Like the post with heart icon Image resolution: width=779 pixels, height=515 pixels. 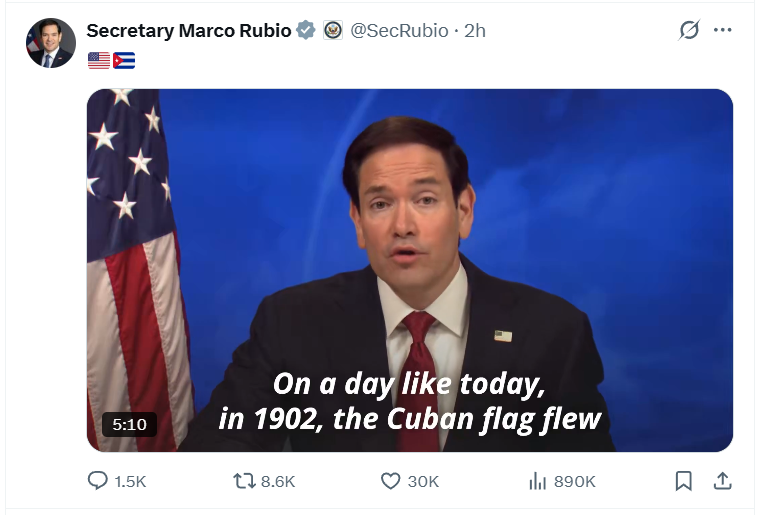pyautogui.click(x=390, y=481)
